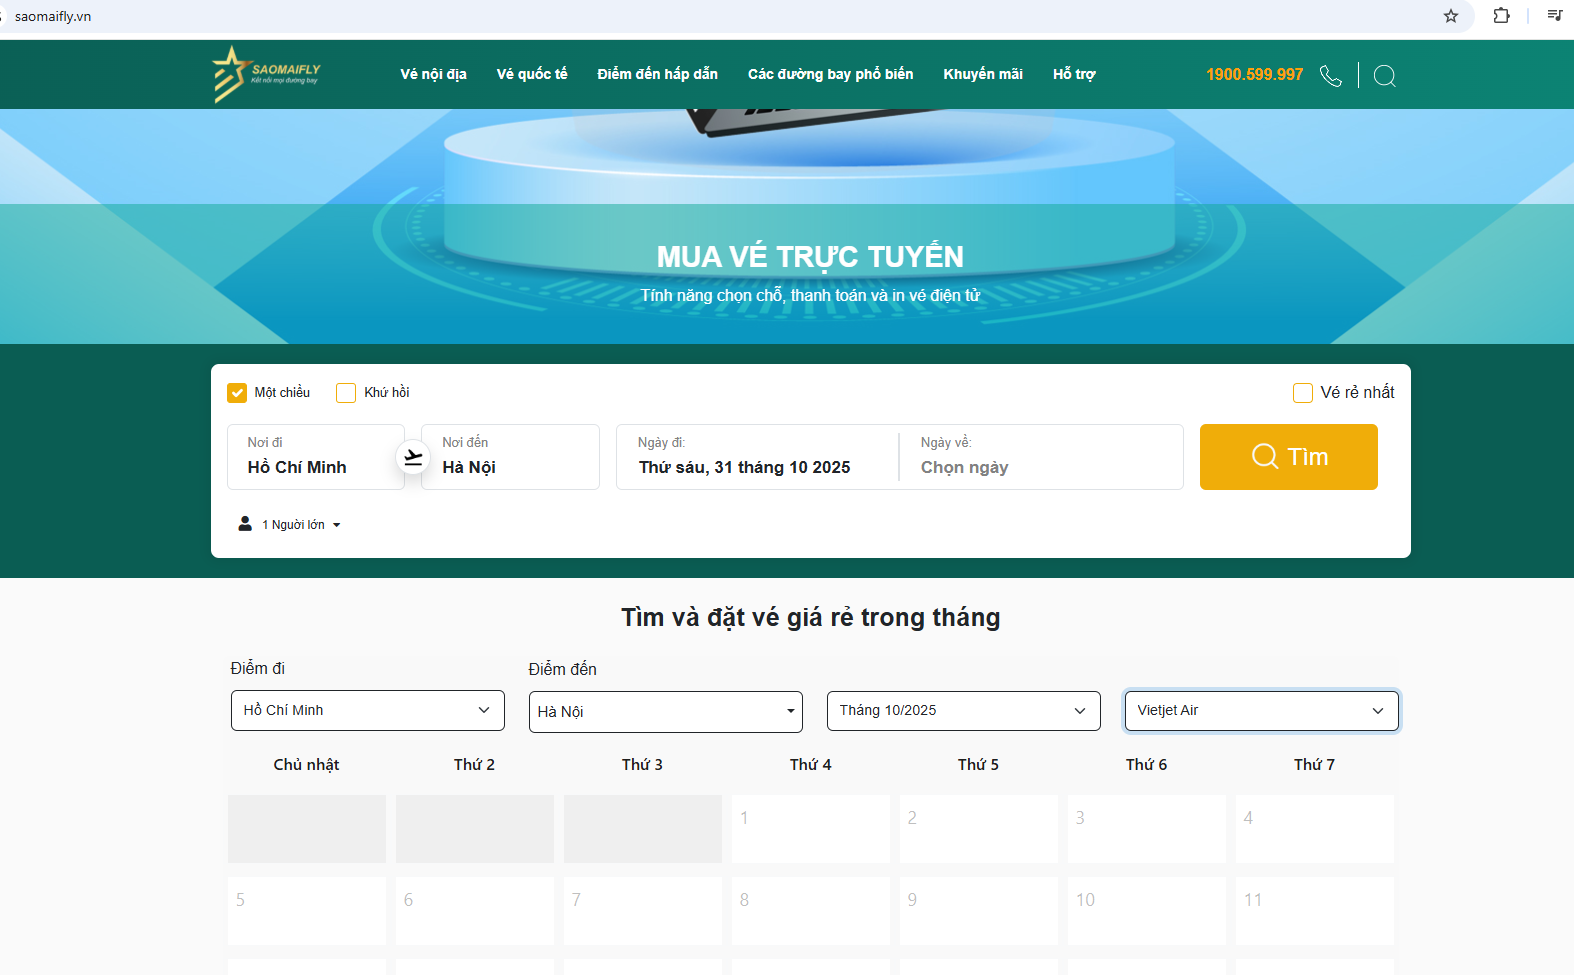Image resolution: width=1574 pixels, height=975 pixels.
Task: Click the passenger person icon
Action: pos(245,524)
